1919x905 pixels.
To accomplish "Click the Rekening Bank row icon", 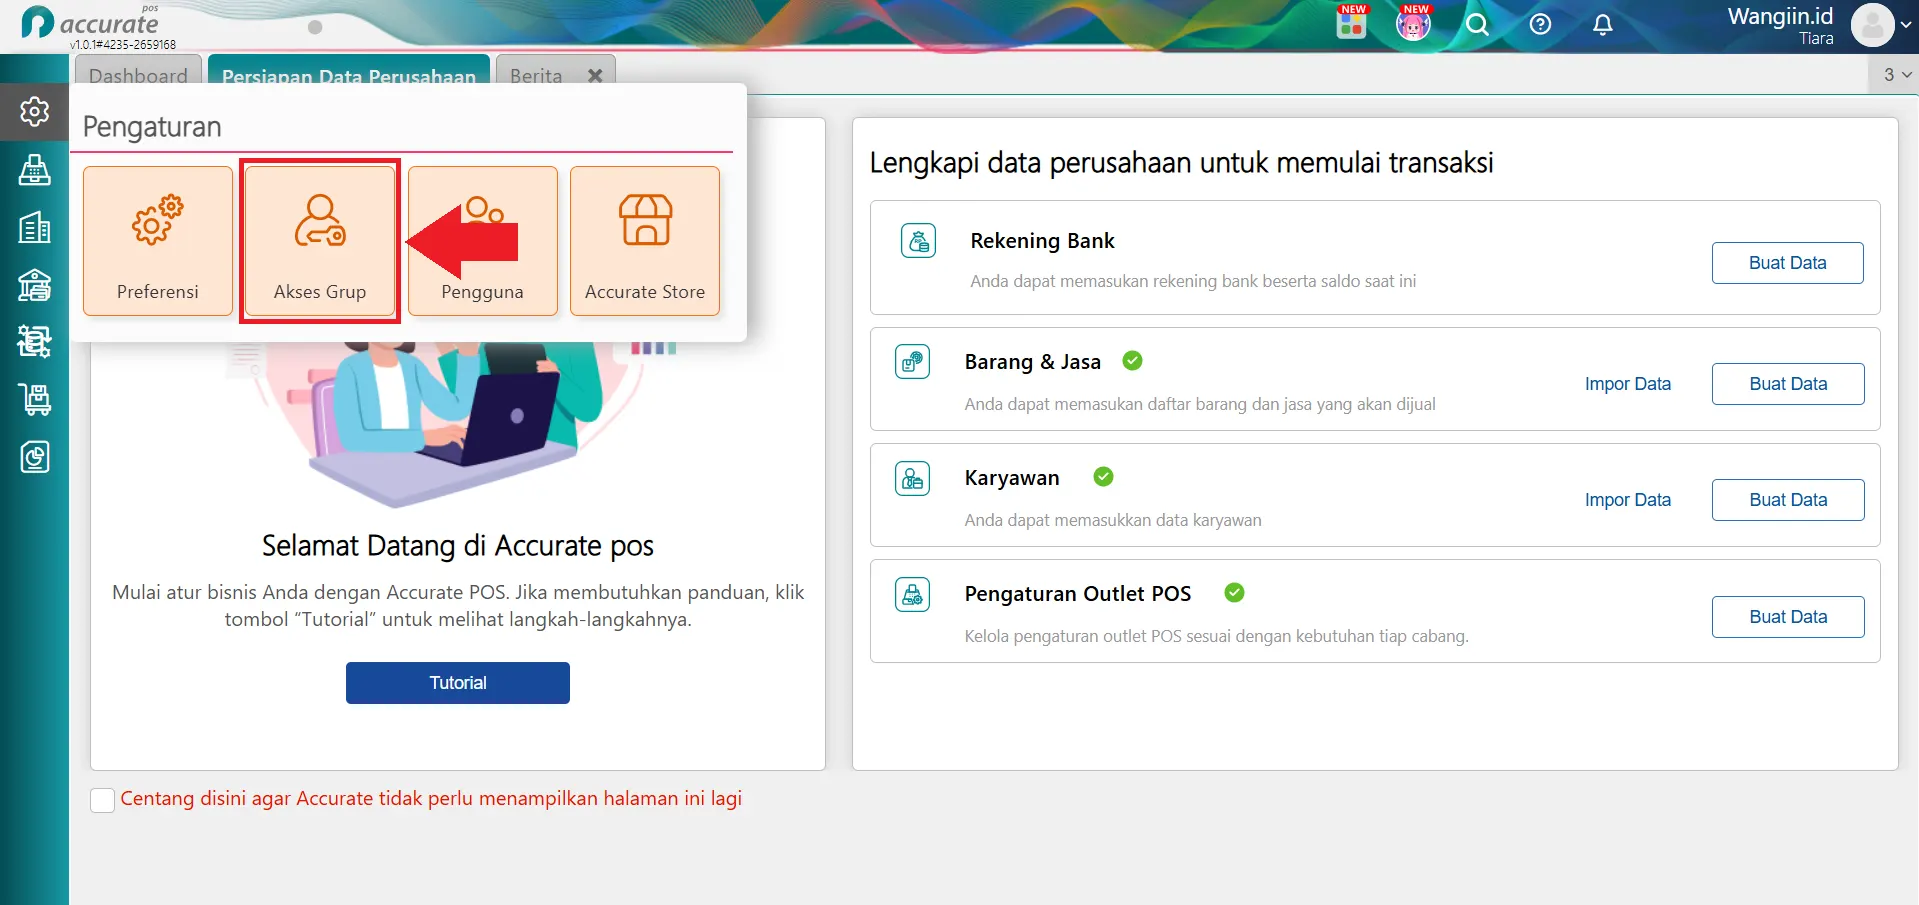I will tap(918, 241).
